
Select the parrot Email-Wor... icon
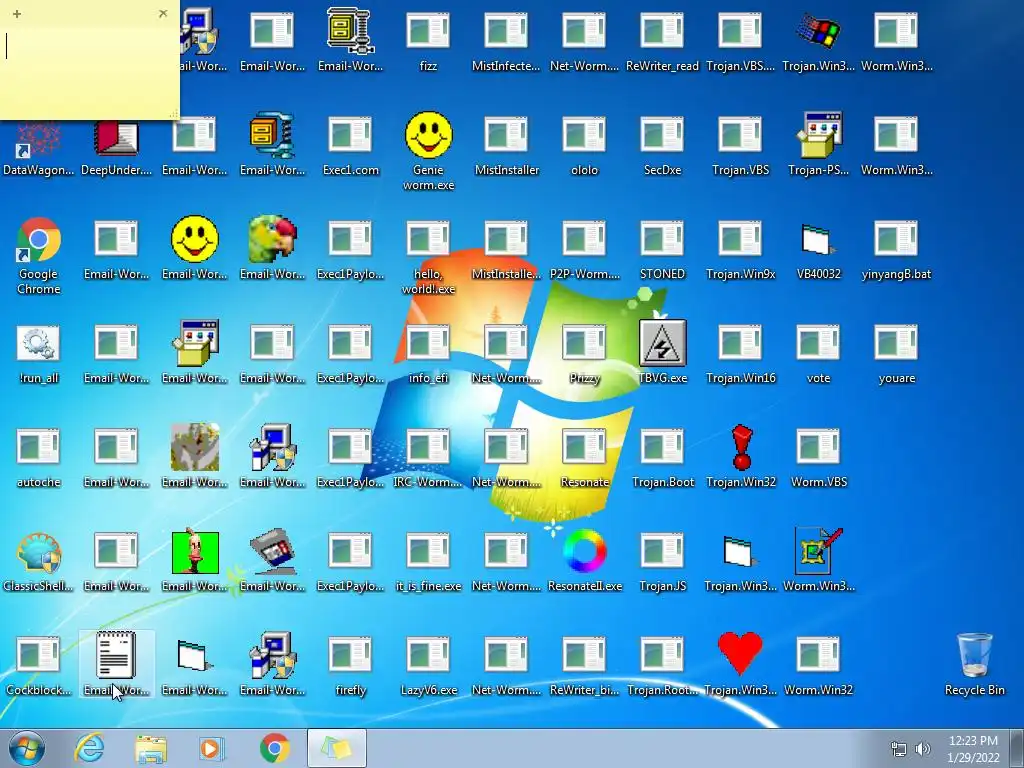(x=272, y=239)
